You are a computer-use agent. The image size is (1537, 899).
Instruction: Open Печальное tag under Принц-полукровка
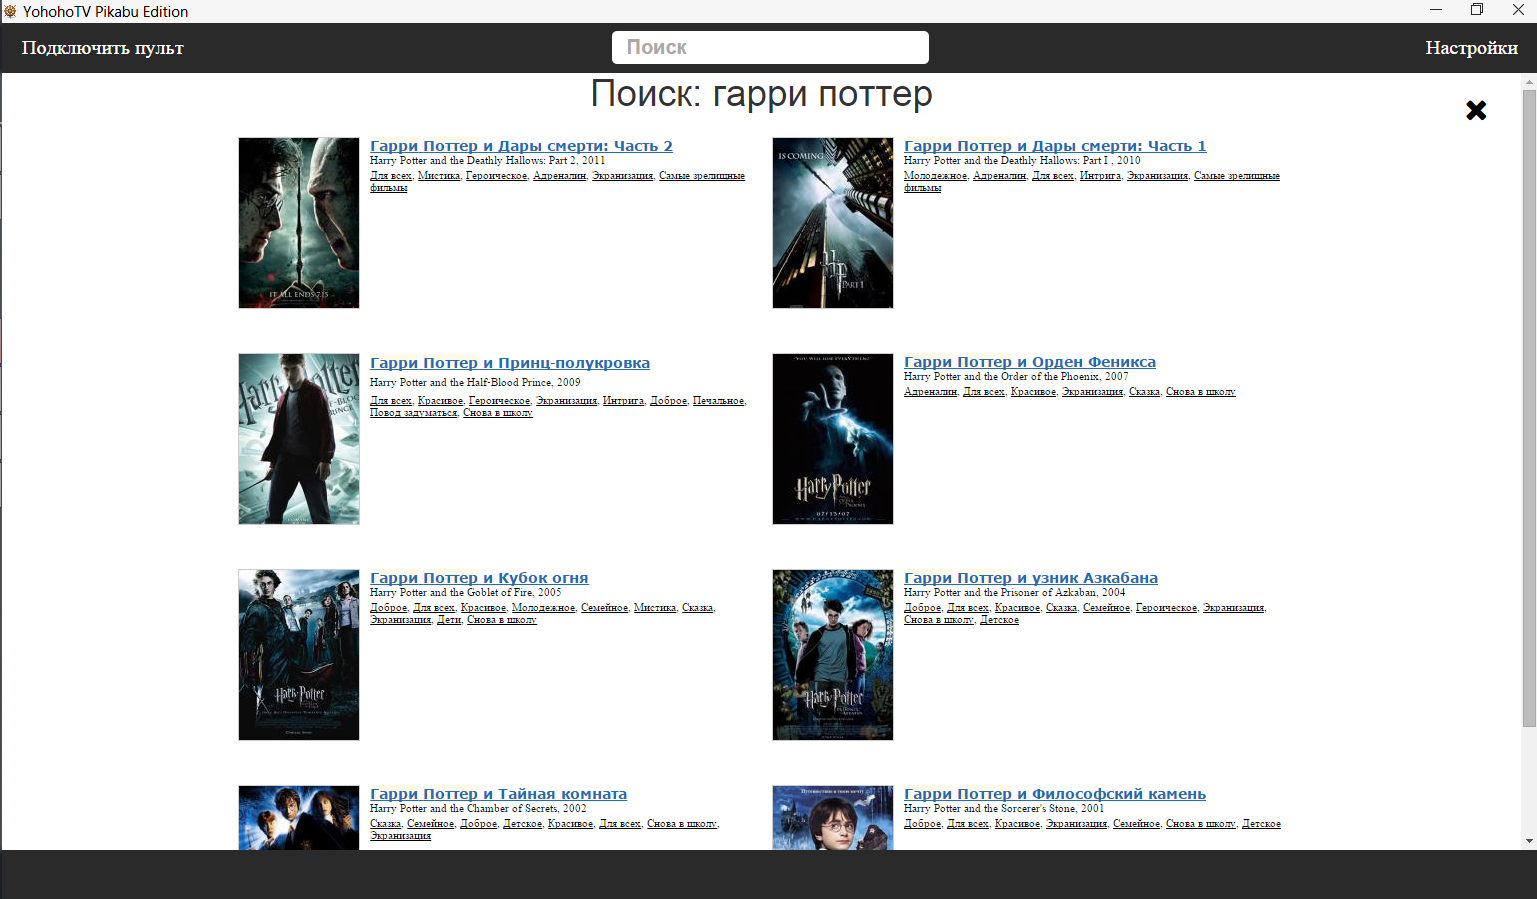[718, 401]
